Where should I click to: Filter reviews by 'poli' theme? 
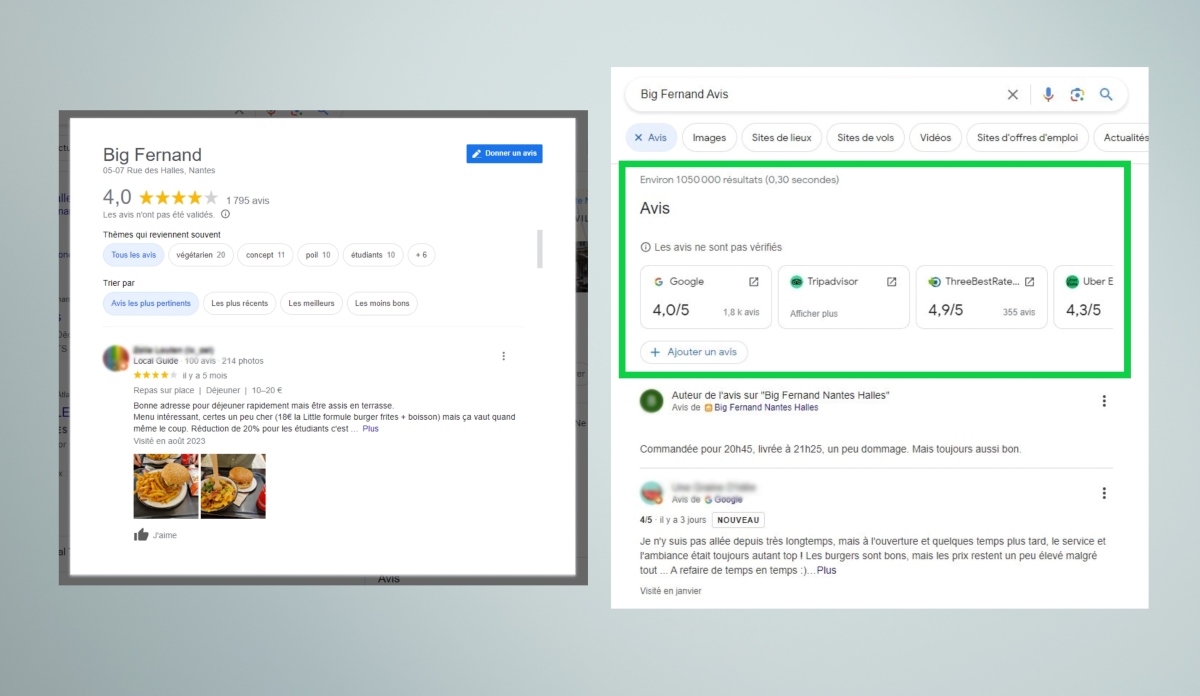point(318,255)
